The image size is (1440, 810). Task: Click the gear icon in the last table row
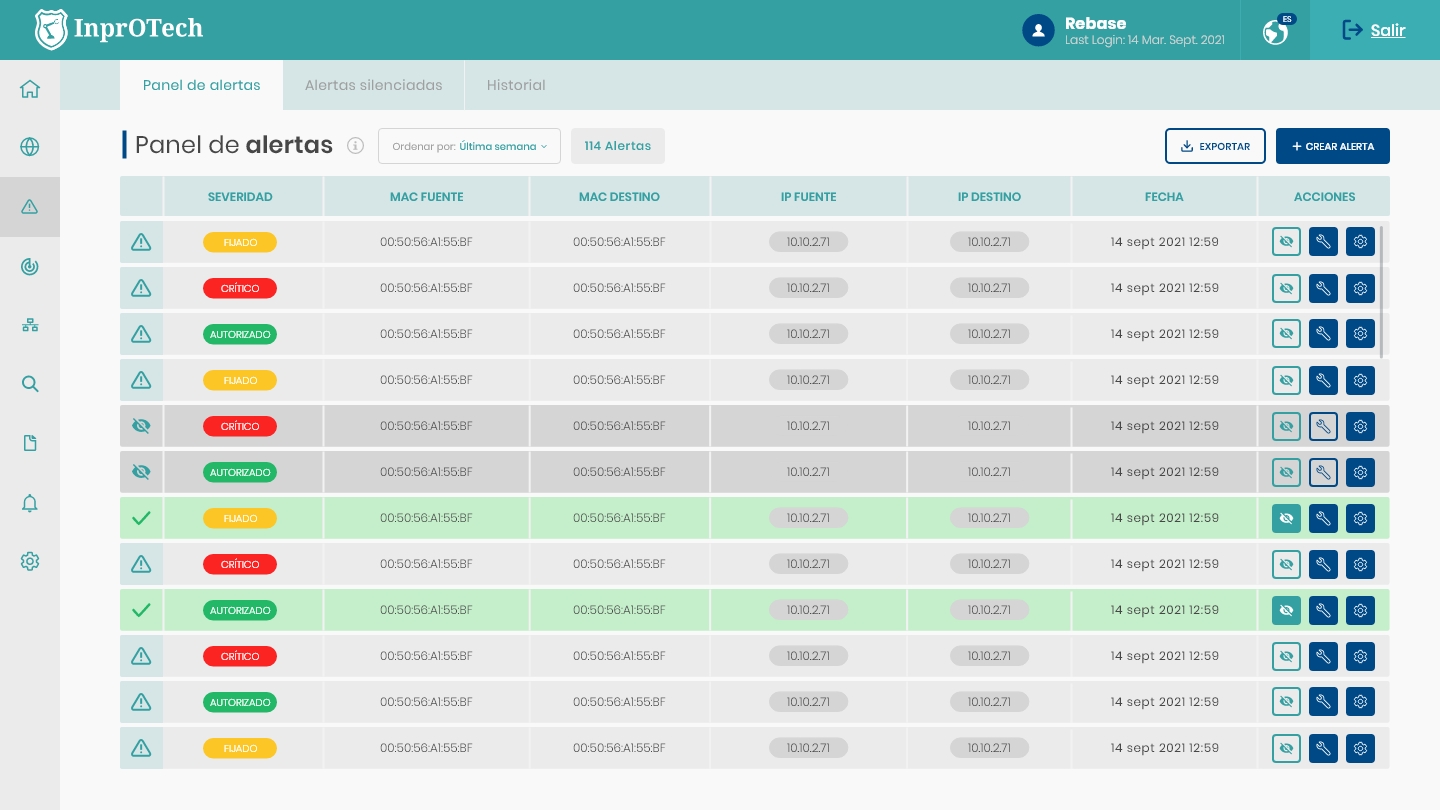point(1360,748)
